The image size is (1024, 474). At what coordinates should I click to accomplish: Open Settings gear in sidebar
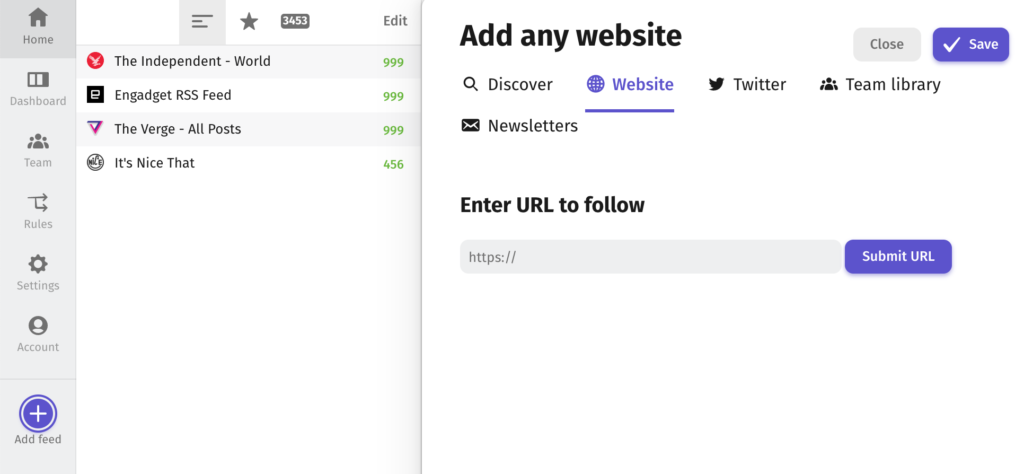point(38,273)
